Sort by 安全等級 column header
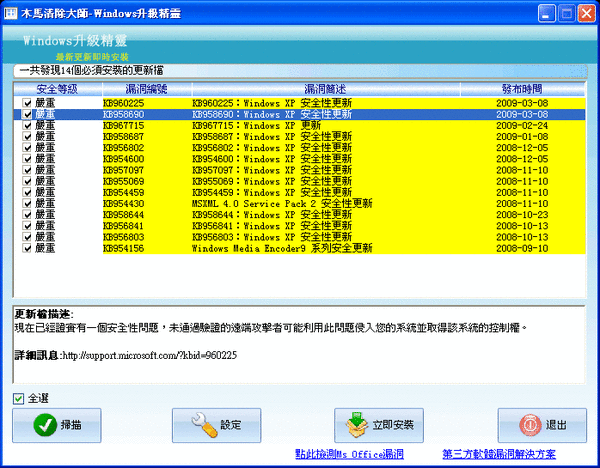600x468 pixels. [x=58, y=89]
